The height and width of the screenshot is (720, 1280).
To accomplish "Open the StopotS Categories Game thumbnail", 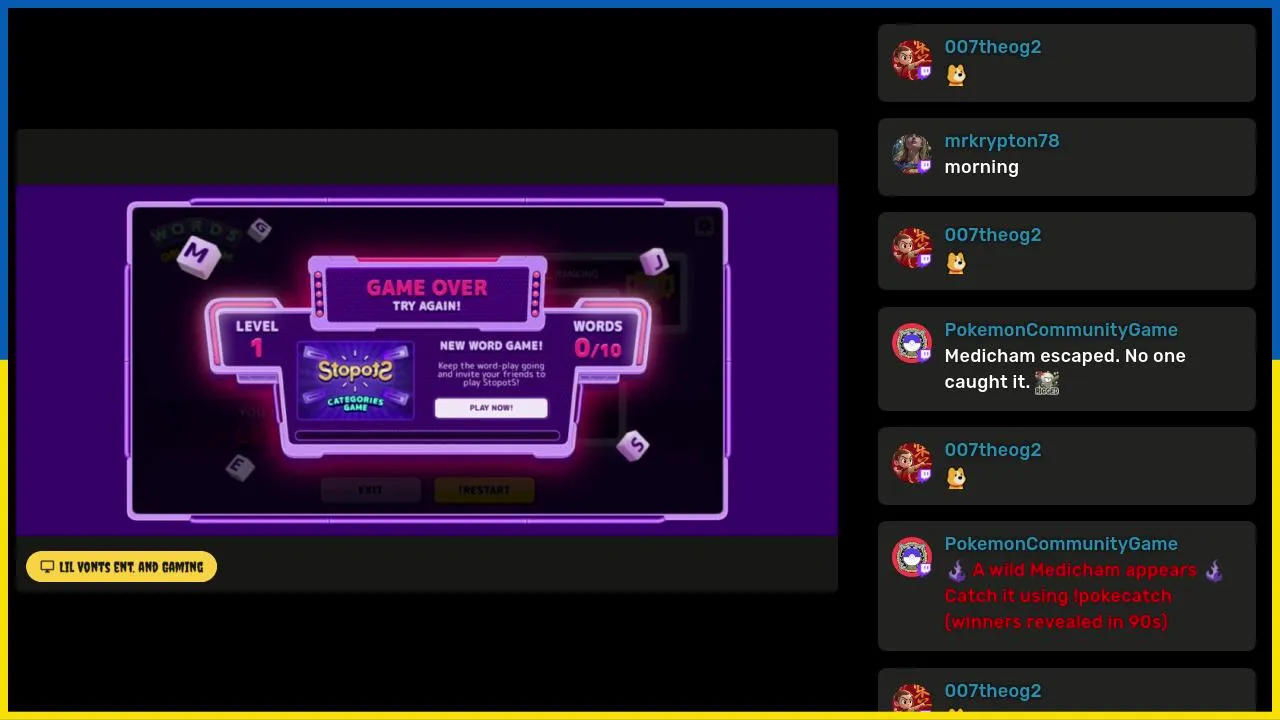I will tap(355, 381).
